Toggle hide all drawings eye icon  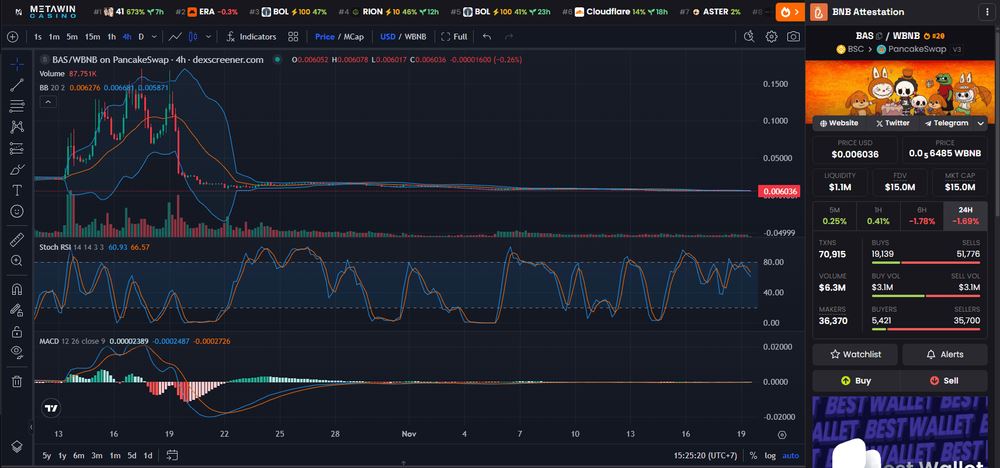(x=17, y=353)
